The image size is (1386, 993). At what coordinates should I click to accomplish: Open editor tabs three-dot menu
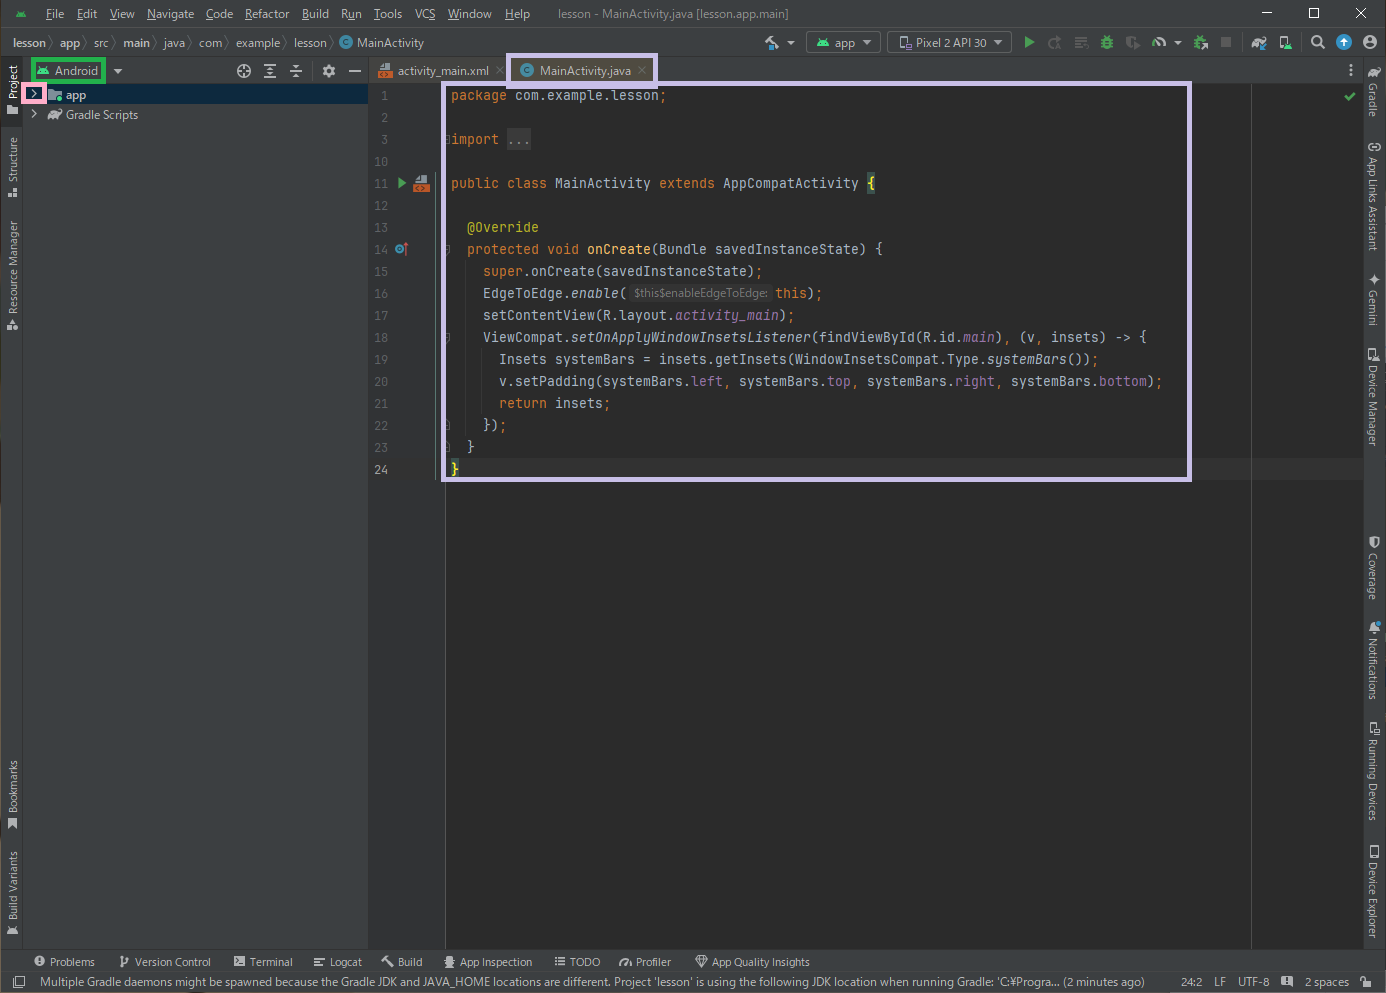click(x=1351, y=71)
